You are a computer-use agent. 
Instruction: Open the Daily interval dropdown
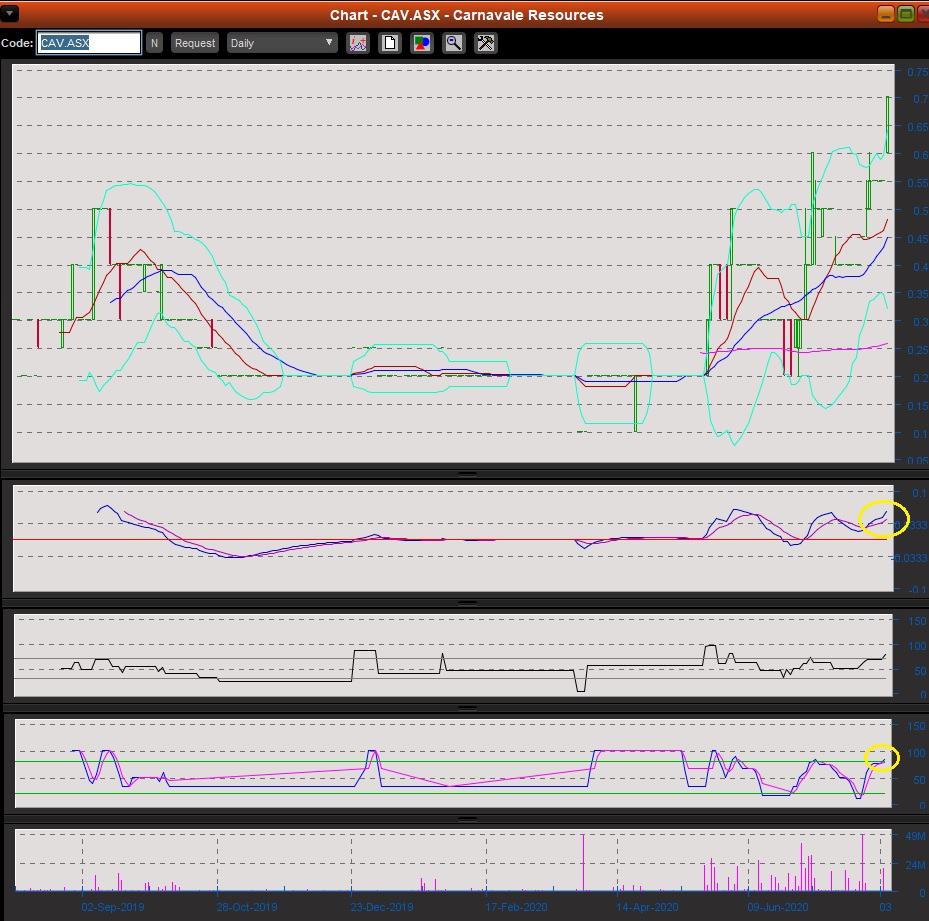281,43
